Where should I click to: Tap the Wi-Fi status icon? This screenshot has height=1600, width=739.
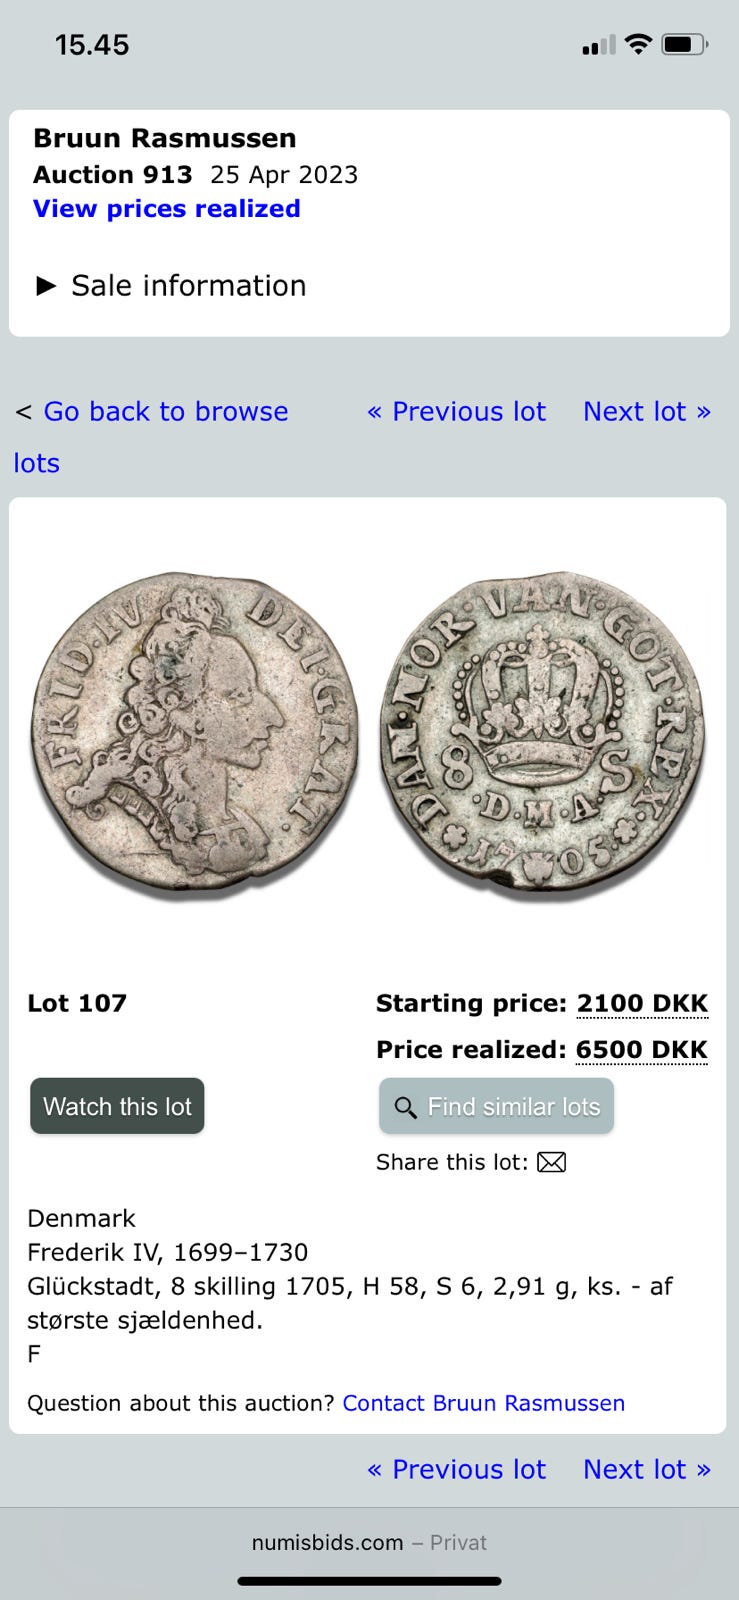coord(637,44)
